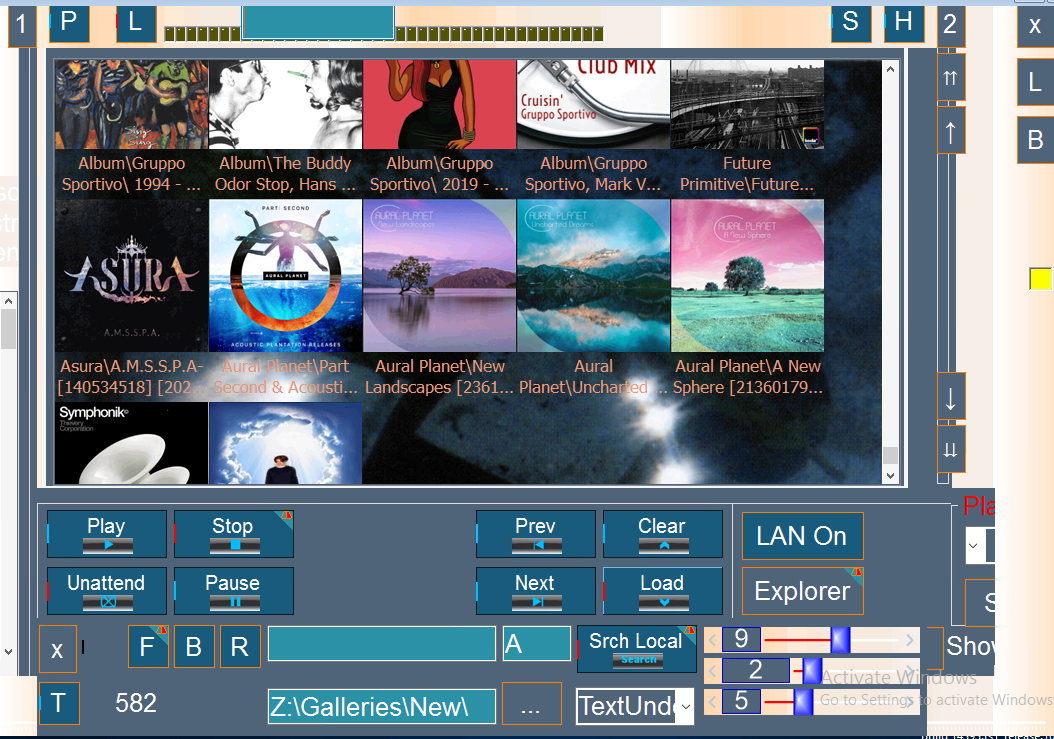1054x739 pixels.
Task: Click the slider handle with value 5
Action: [803, 703]
